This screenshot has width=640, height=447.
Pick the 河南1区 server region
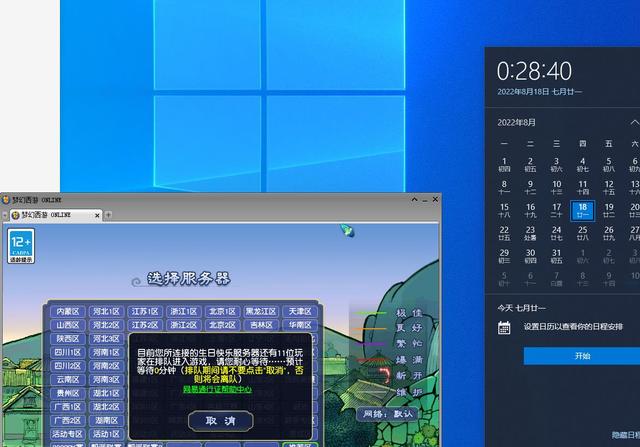(106, 352)
